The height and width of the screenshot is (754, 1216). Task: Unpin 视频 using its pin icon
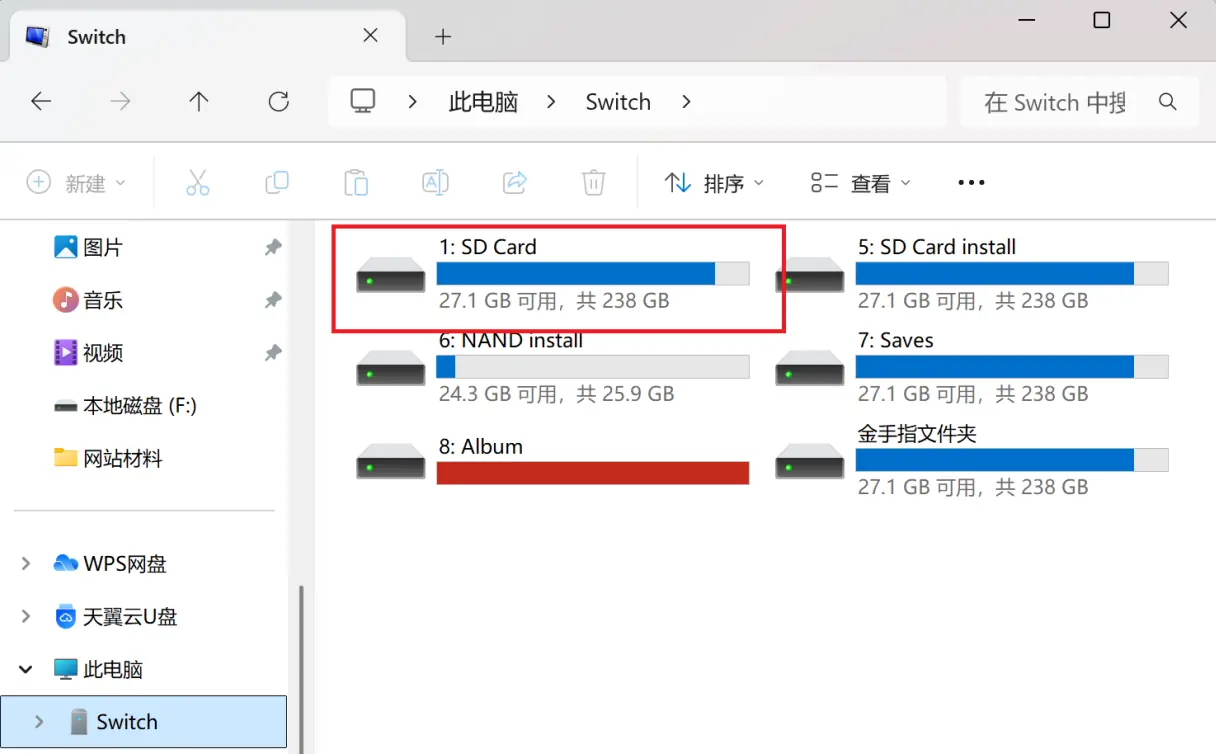click(273, 353)
